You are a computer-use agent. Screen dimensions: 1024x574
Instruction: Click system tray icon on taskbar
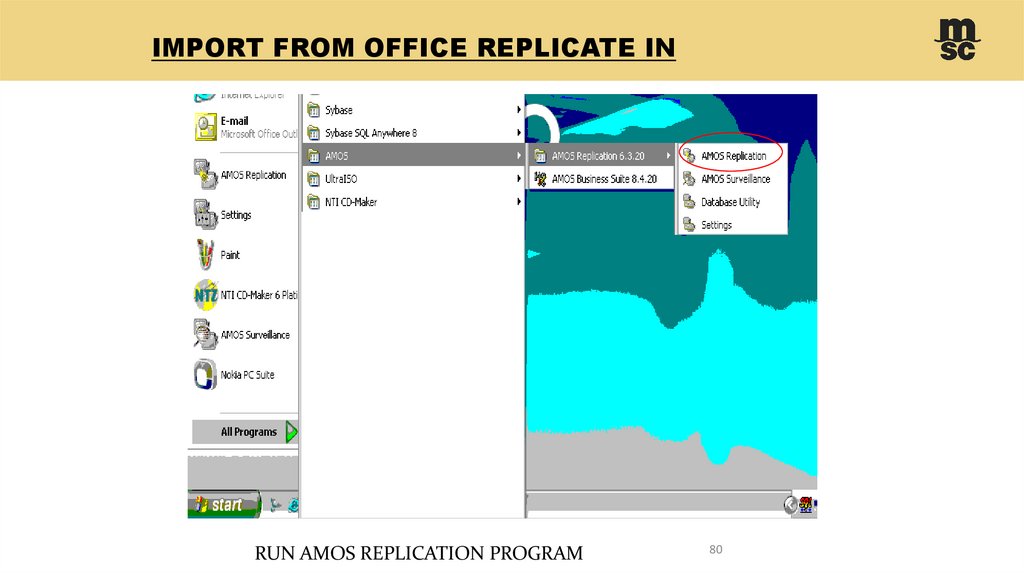pos(806,505)
